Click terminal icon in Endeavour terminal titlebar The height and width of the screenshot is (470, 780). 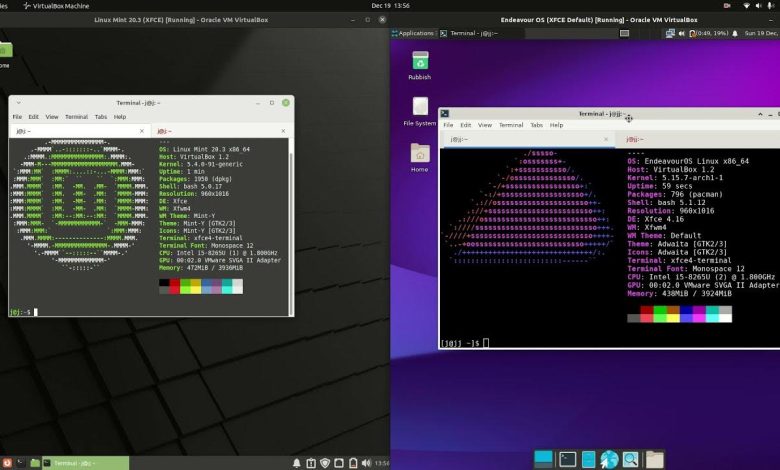[x=445, y=114]
